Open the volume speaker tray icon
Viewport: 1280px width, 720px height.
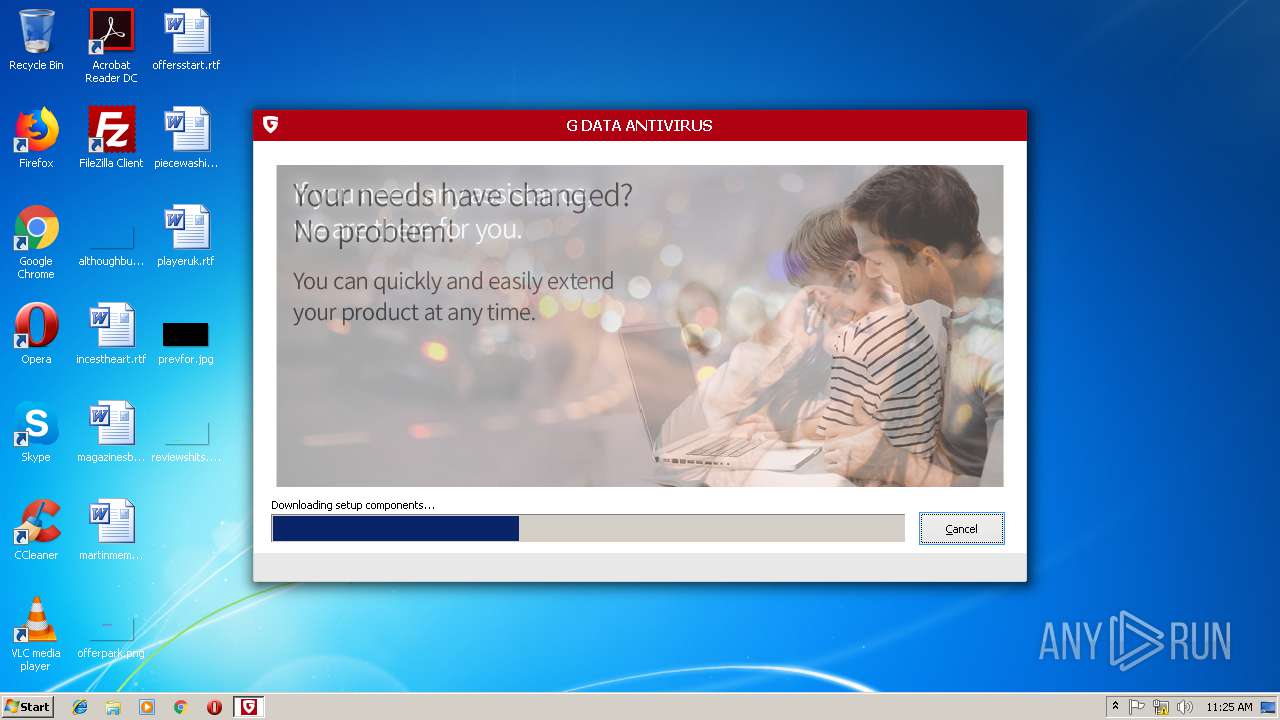pyautogui.click(x=1185, y=707)
